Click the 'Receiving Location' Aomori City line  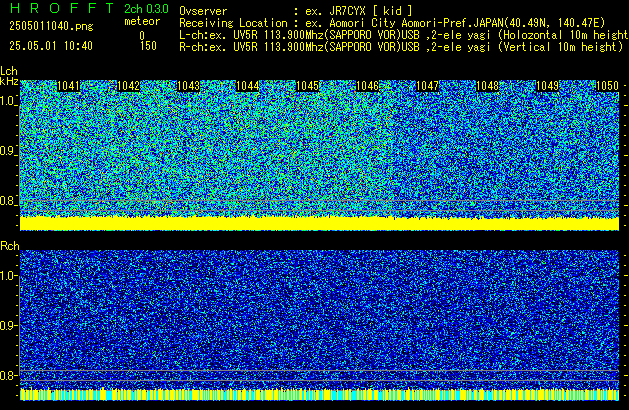pyautogui.click(x=392, y=23)
